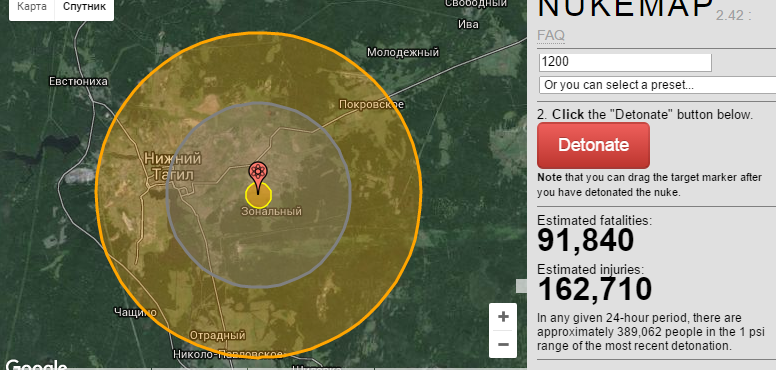Click the yellow fireball circle at ground zero
The image size is (776, 370).
258,196
